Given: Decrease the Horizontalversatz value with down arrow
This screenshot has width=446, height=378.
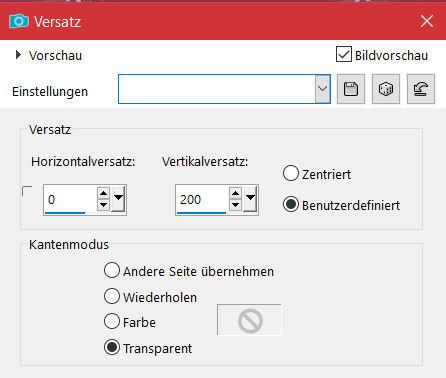Looking at the screenshot, I should (103, 205).
